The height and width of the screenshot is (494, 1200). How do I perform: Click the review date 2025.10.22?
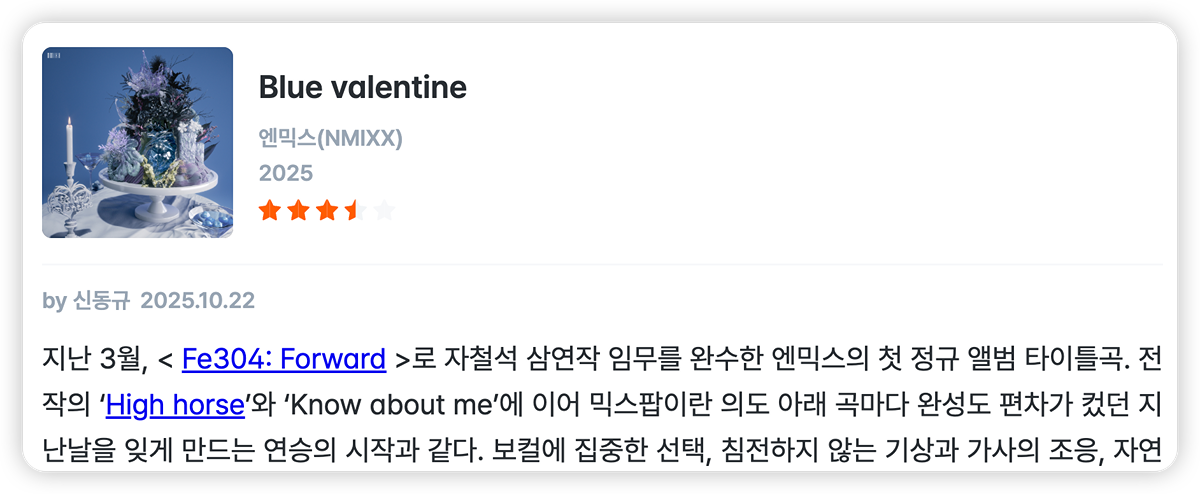(198, 300)
